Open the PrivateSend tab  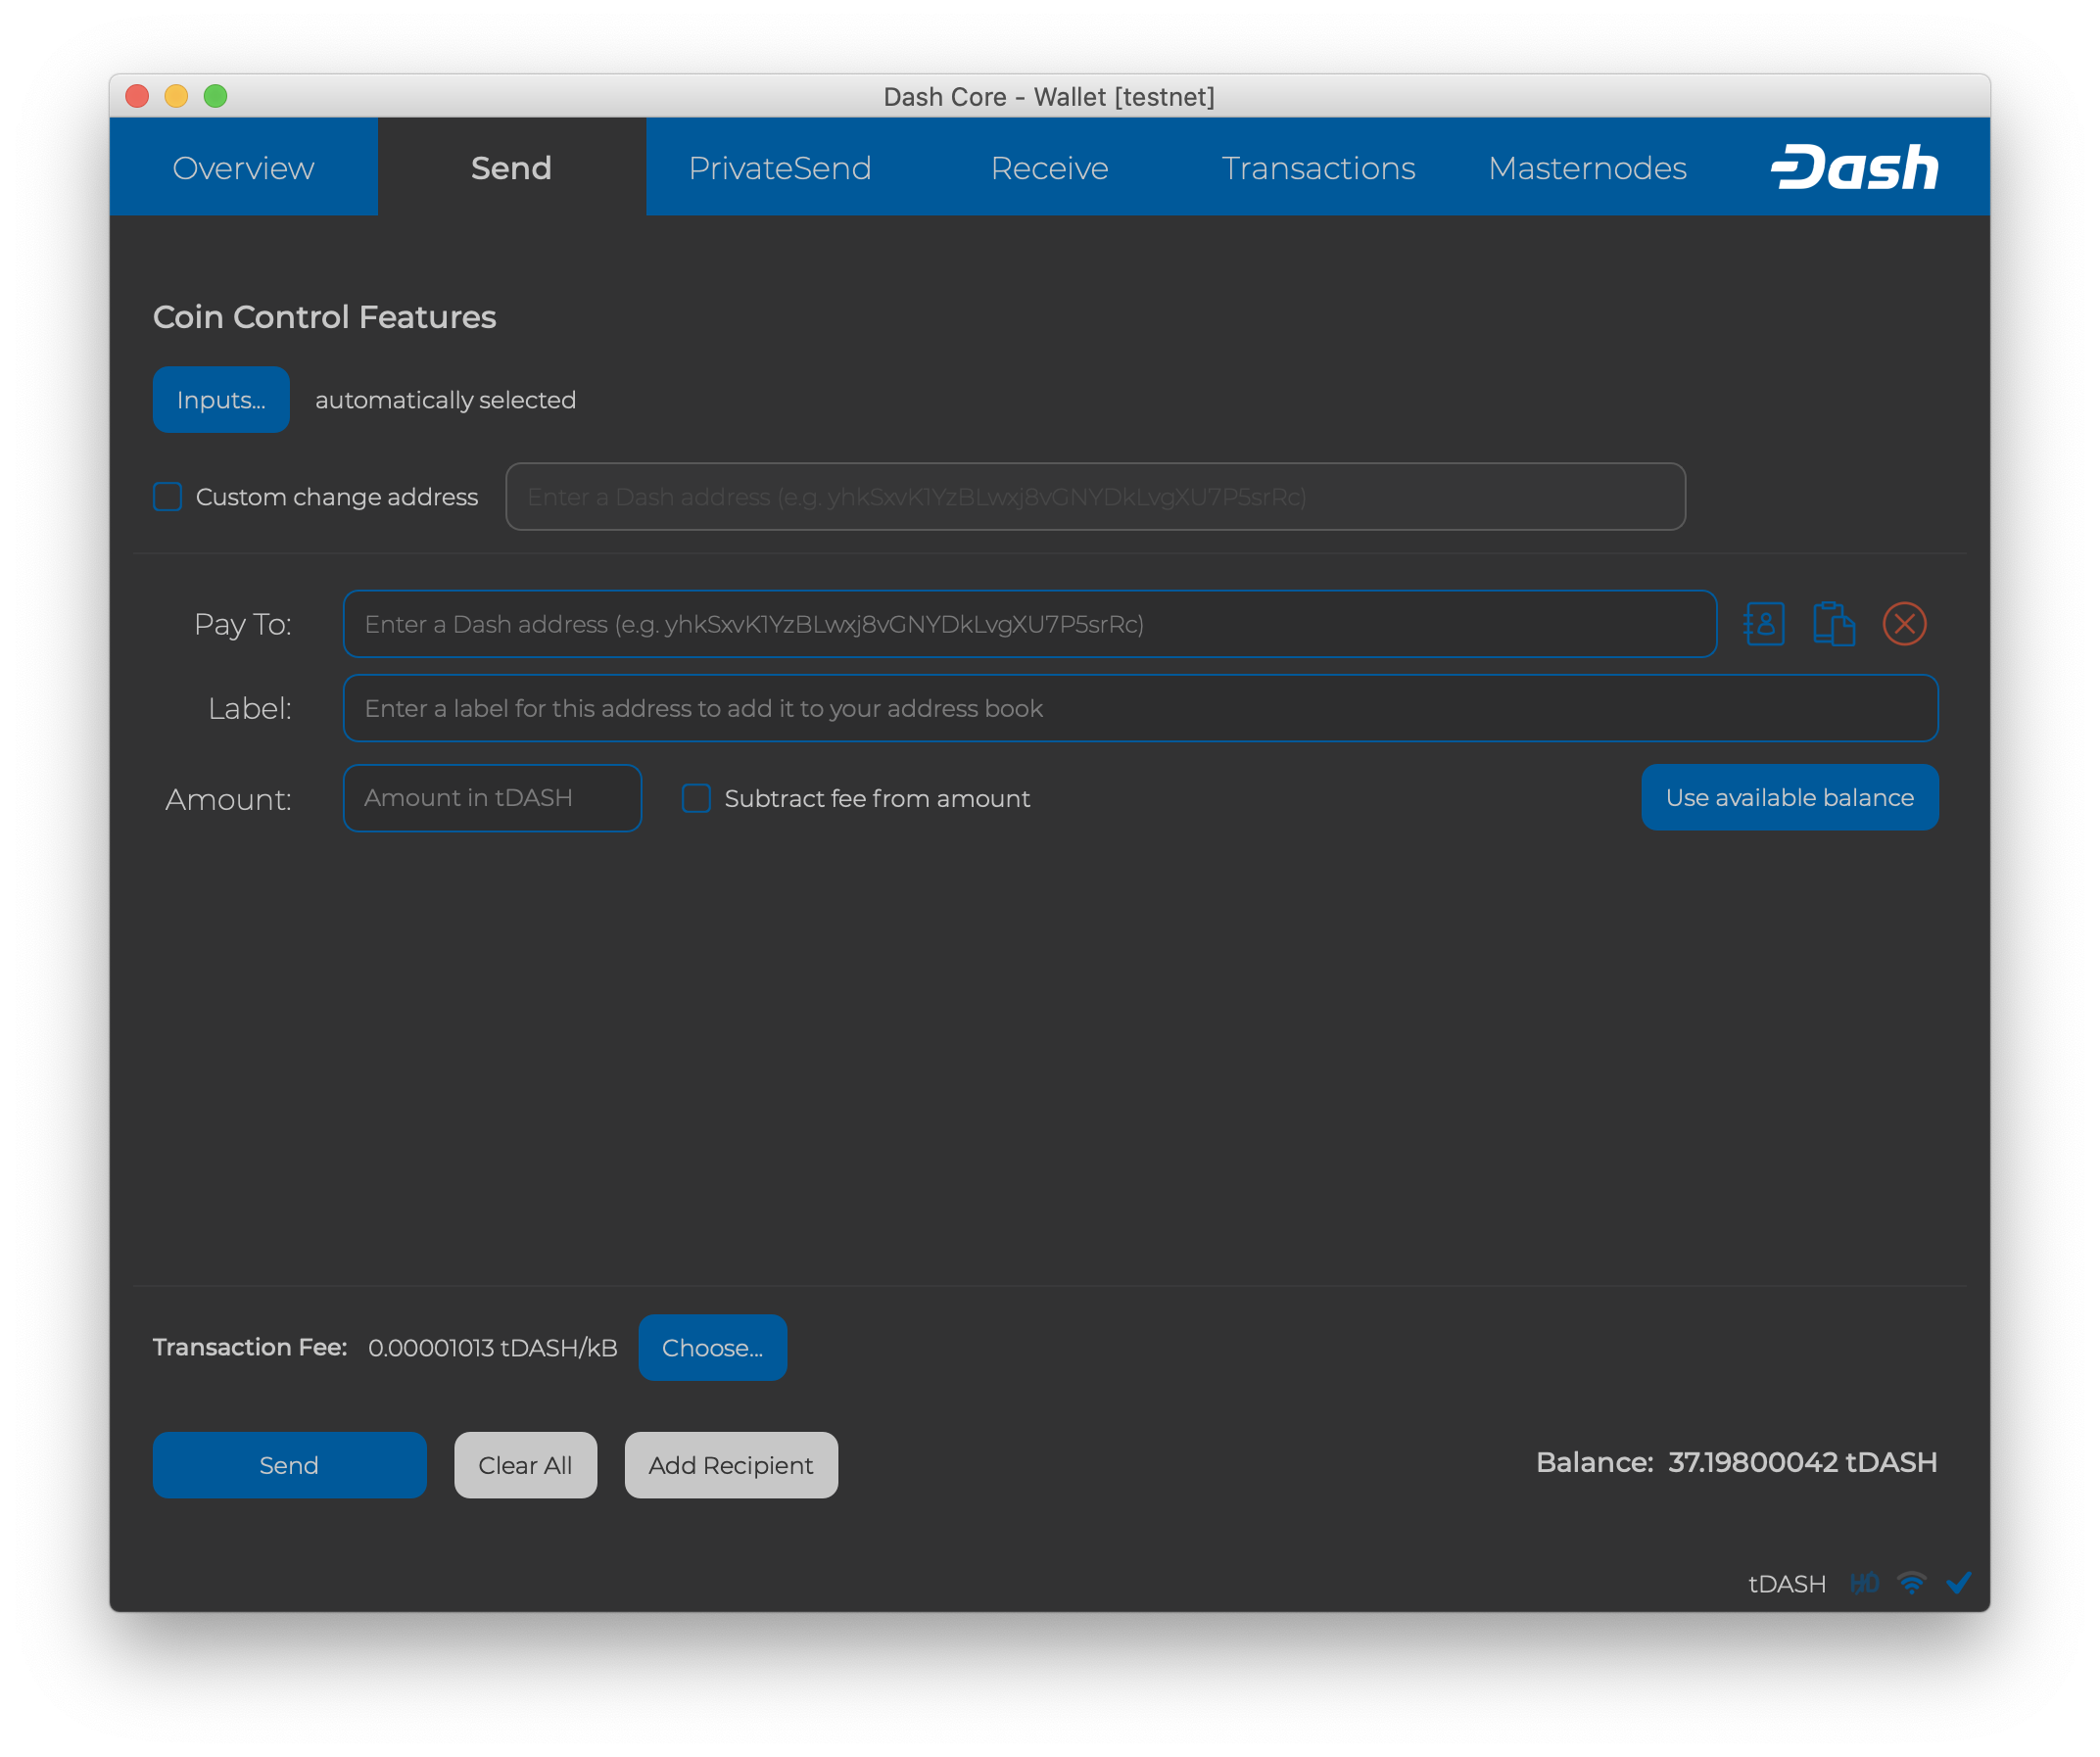[x=780, y=167]
